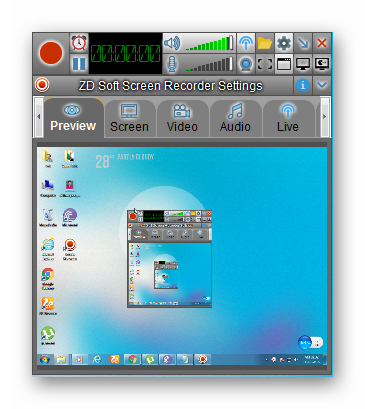The width and height of the screenshot is (365, 409).
Task: Click the nested recorder window in preview
Action: [x=169, y=258]
